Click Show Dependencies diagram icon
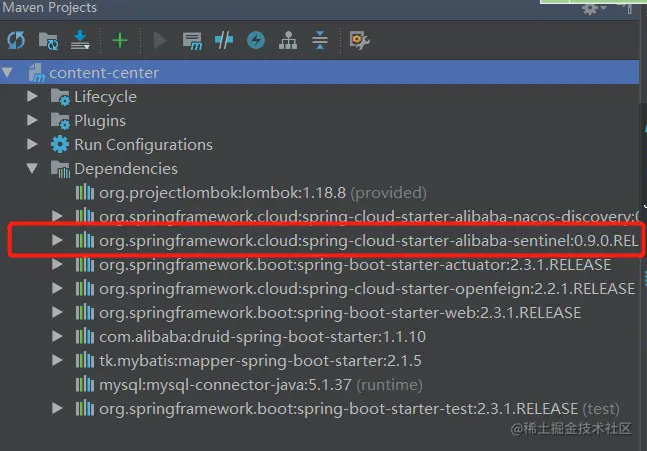The image size is (647, 451). [x=288, y=40]
